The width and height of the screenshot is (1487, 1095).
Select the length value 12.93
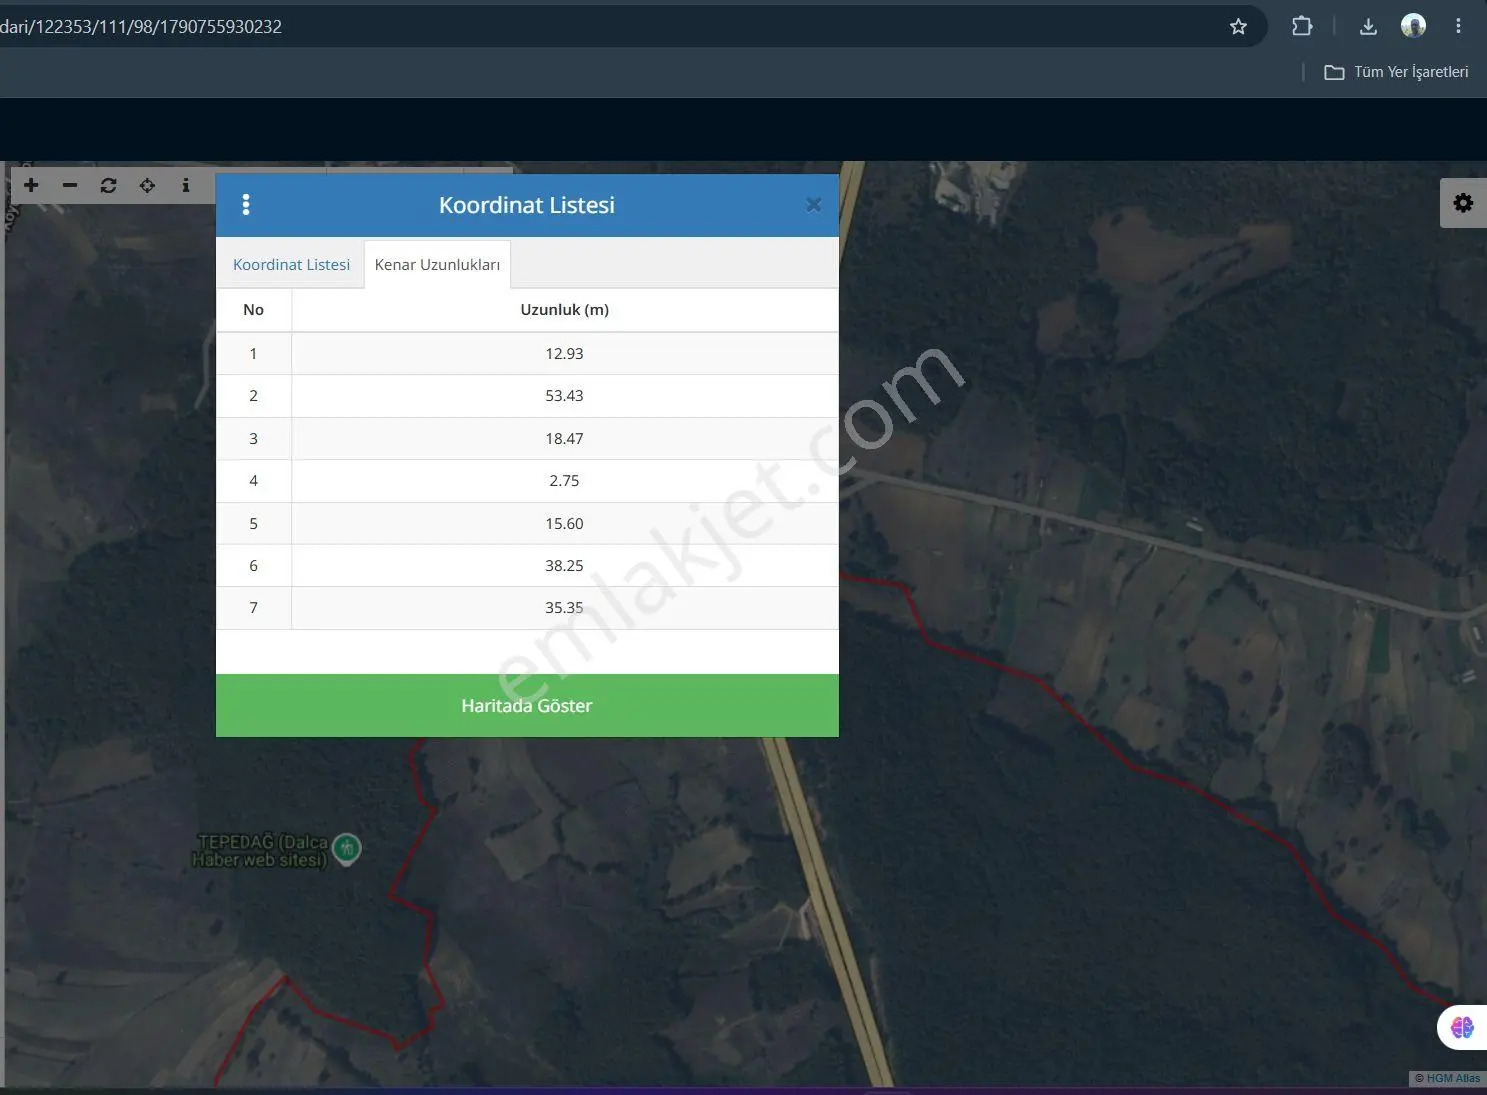click(564, 354)
